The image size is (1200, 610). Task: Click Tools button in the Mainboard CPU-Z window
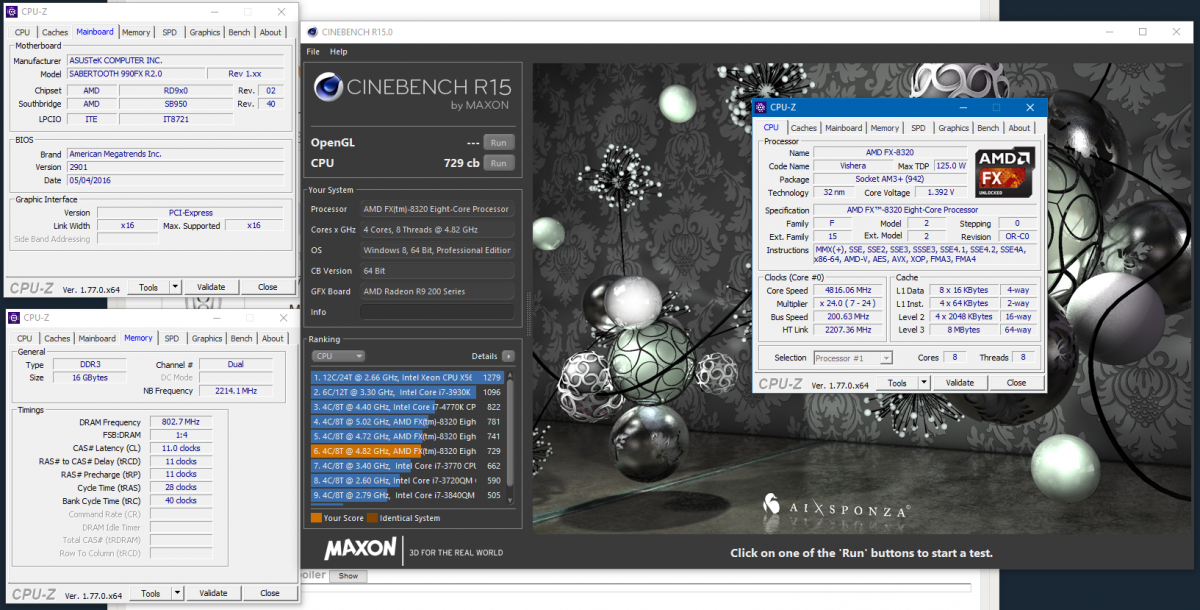tap(149, 287)
